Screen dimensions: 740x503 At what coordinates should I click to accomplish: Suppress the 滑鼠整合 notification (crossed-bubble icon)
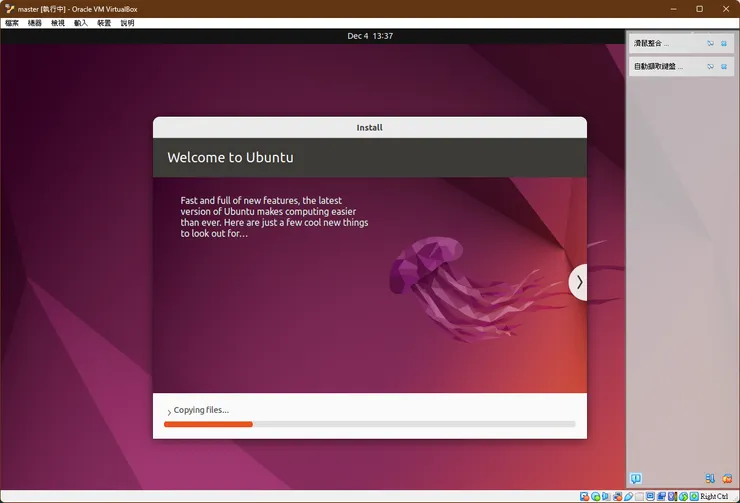point(710,43)
